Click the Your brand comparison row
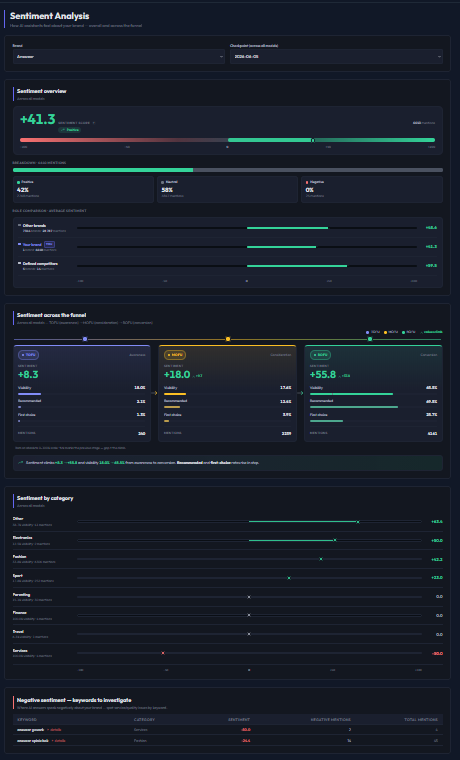 pyautogui.click(x=228, y=247)
